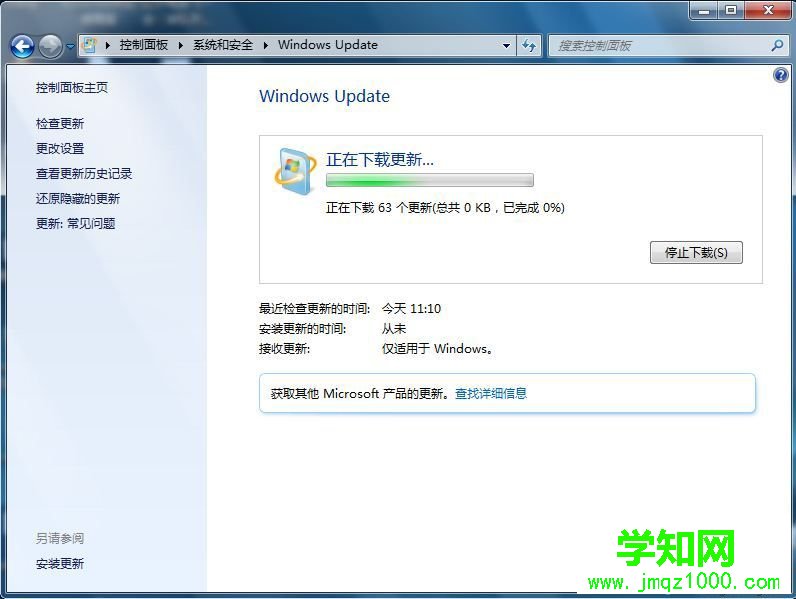Expand the chevron before 控制面板 breadcrumb
The image size is (796, 599).
[x=108, y=45]
